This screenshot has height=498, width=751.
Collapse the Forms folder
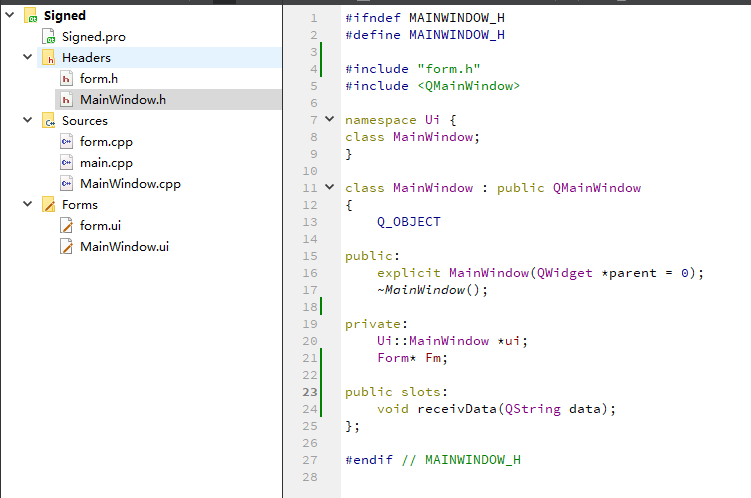(27, 204)
